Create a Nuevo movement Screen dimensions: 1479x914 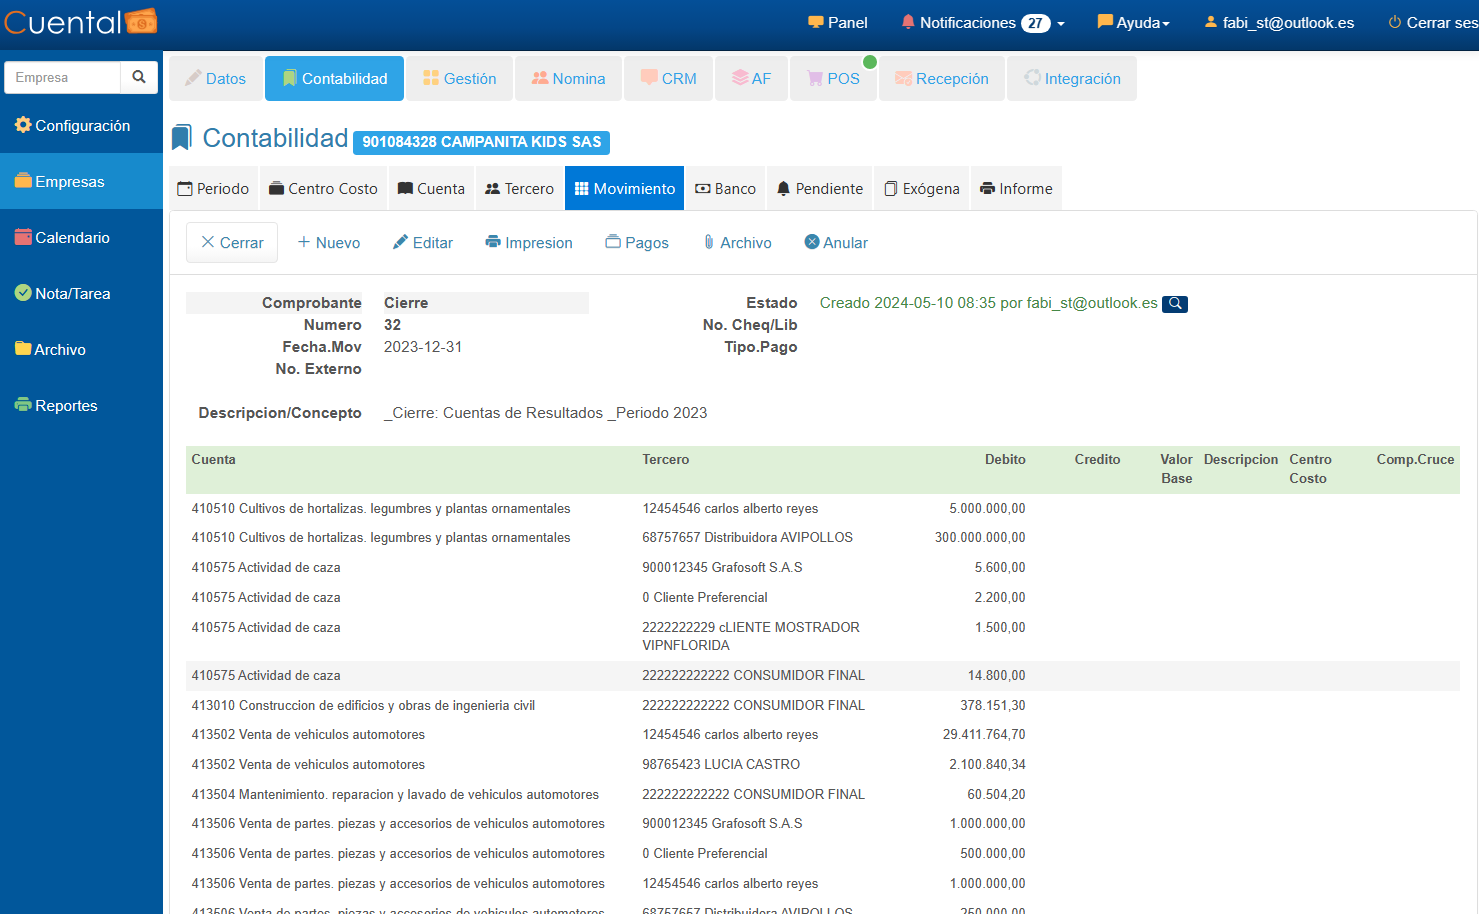point(329,243)
